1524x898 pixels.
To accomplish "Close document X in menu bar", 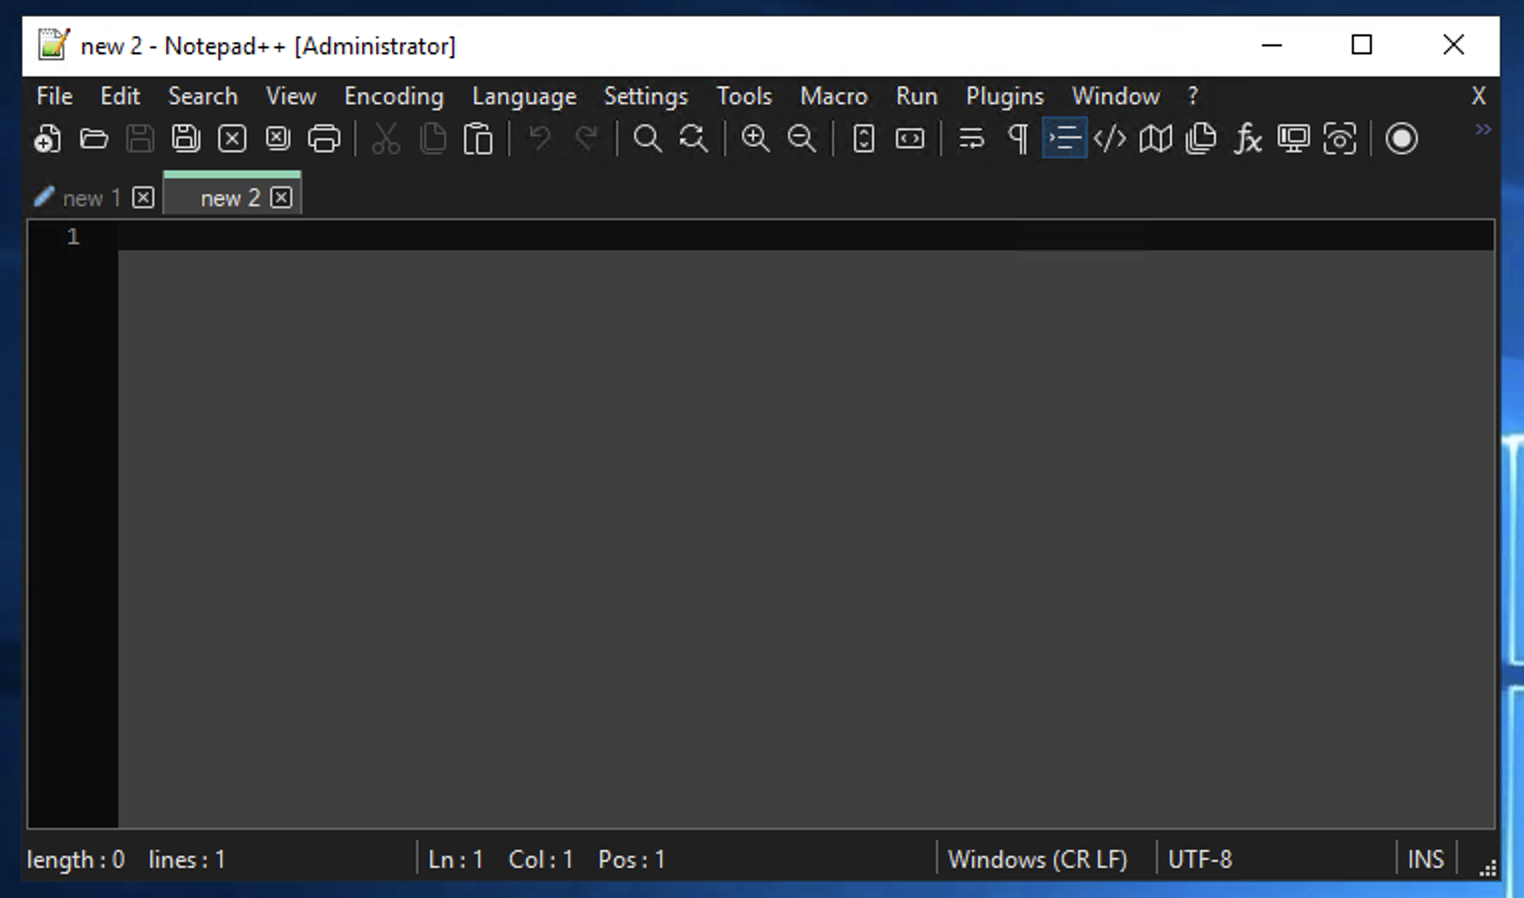I will [x=1478, y=96].
